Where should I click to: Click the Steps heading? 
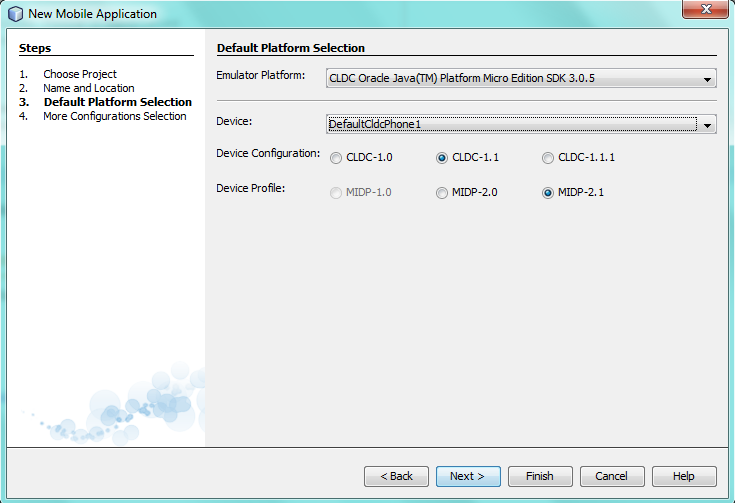(x=35, y=48)
